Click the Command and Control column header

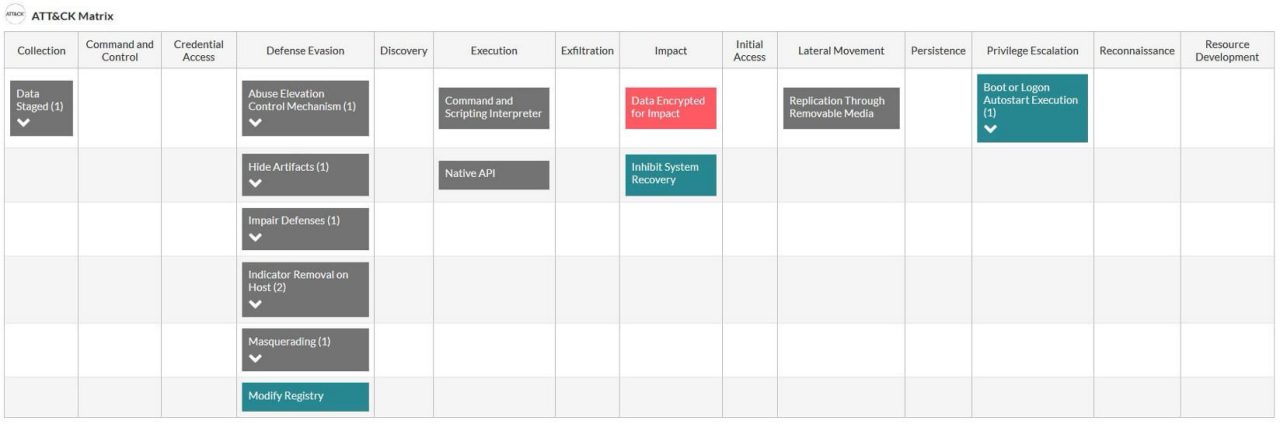click(120, 51)
